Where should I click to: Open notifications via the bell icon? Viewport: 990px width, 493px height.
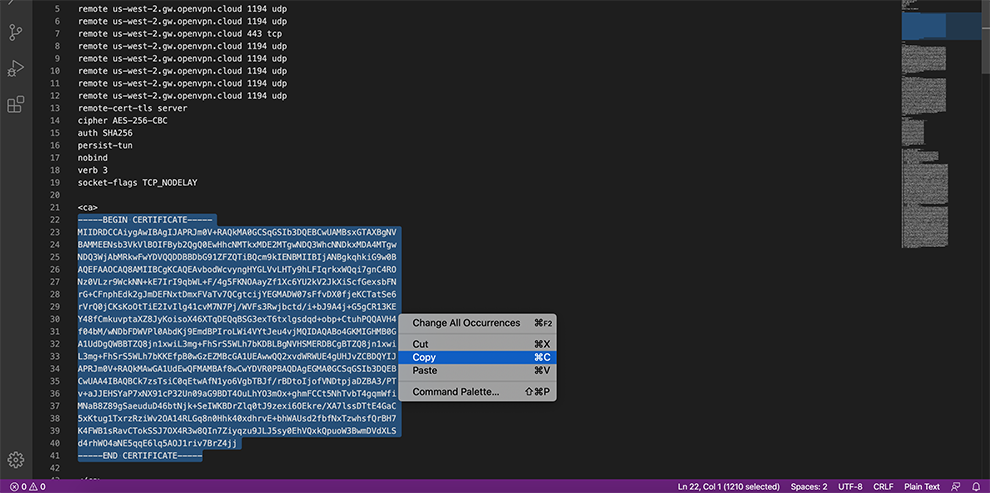pos(976,486)
